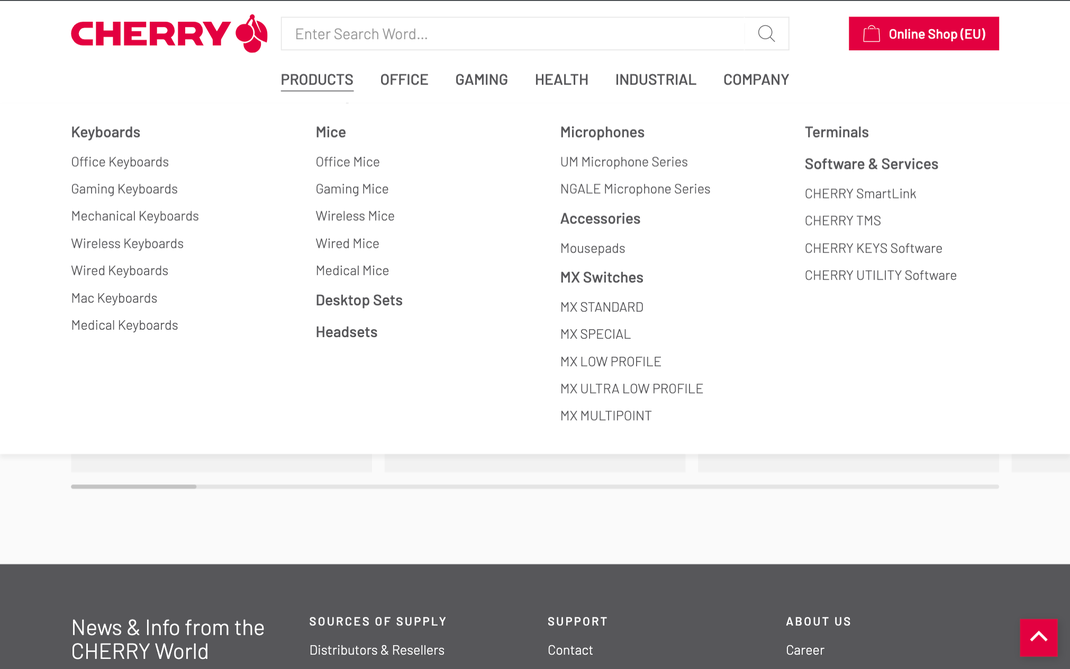Go to Mice category heading

pyautogui.click(x=330, y=132)
